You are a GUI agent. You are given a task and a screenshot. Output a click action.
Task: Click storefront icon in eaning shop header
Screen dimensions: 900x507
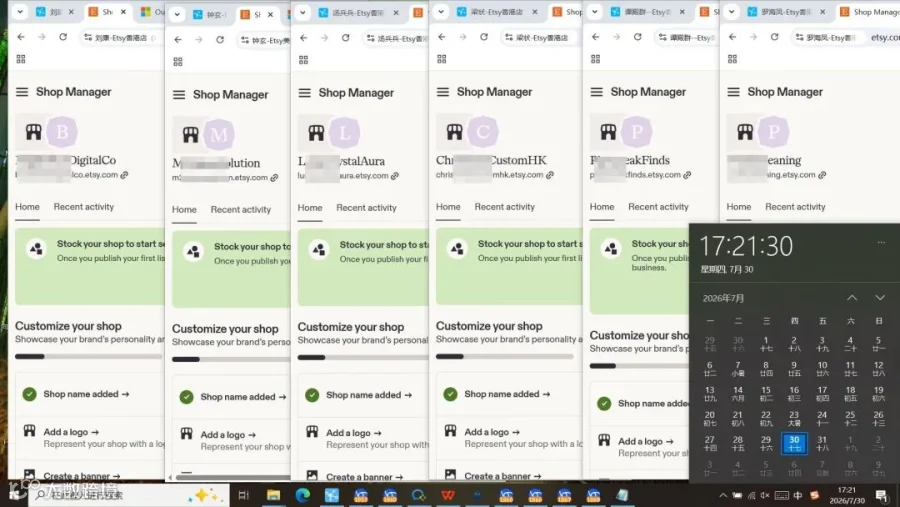coord(744,131)
